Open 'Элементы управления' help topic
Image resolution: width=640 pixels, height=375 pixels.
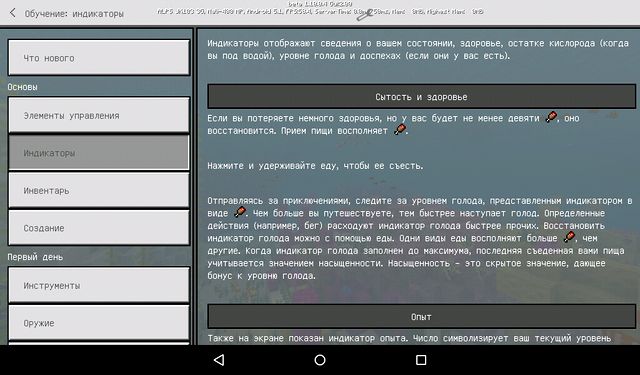click(99, 115)
